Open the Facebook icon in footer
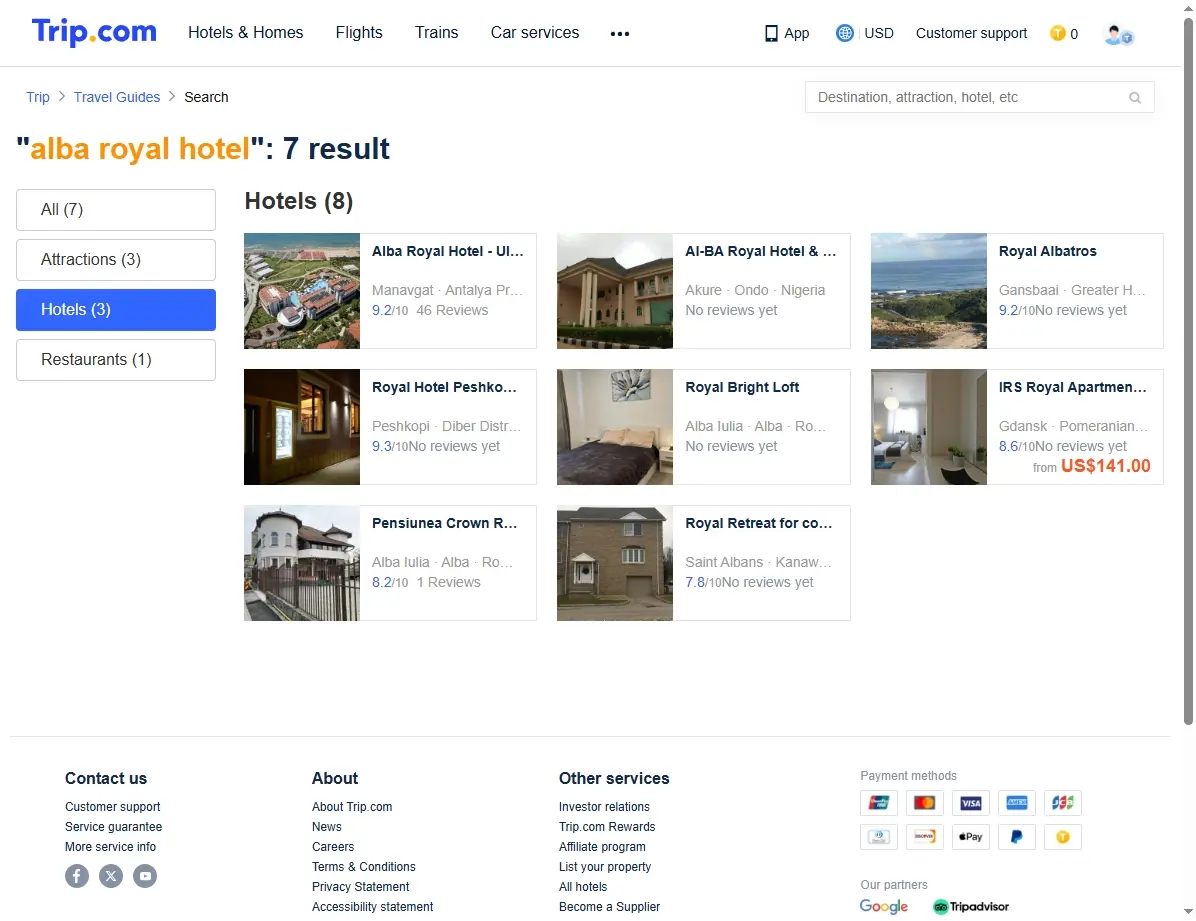Screen dimensions: 1196x921 [x=77, y=876]
